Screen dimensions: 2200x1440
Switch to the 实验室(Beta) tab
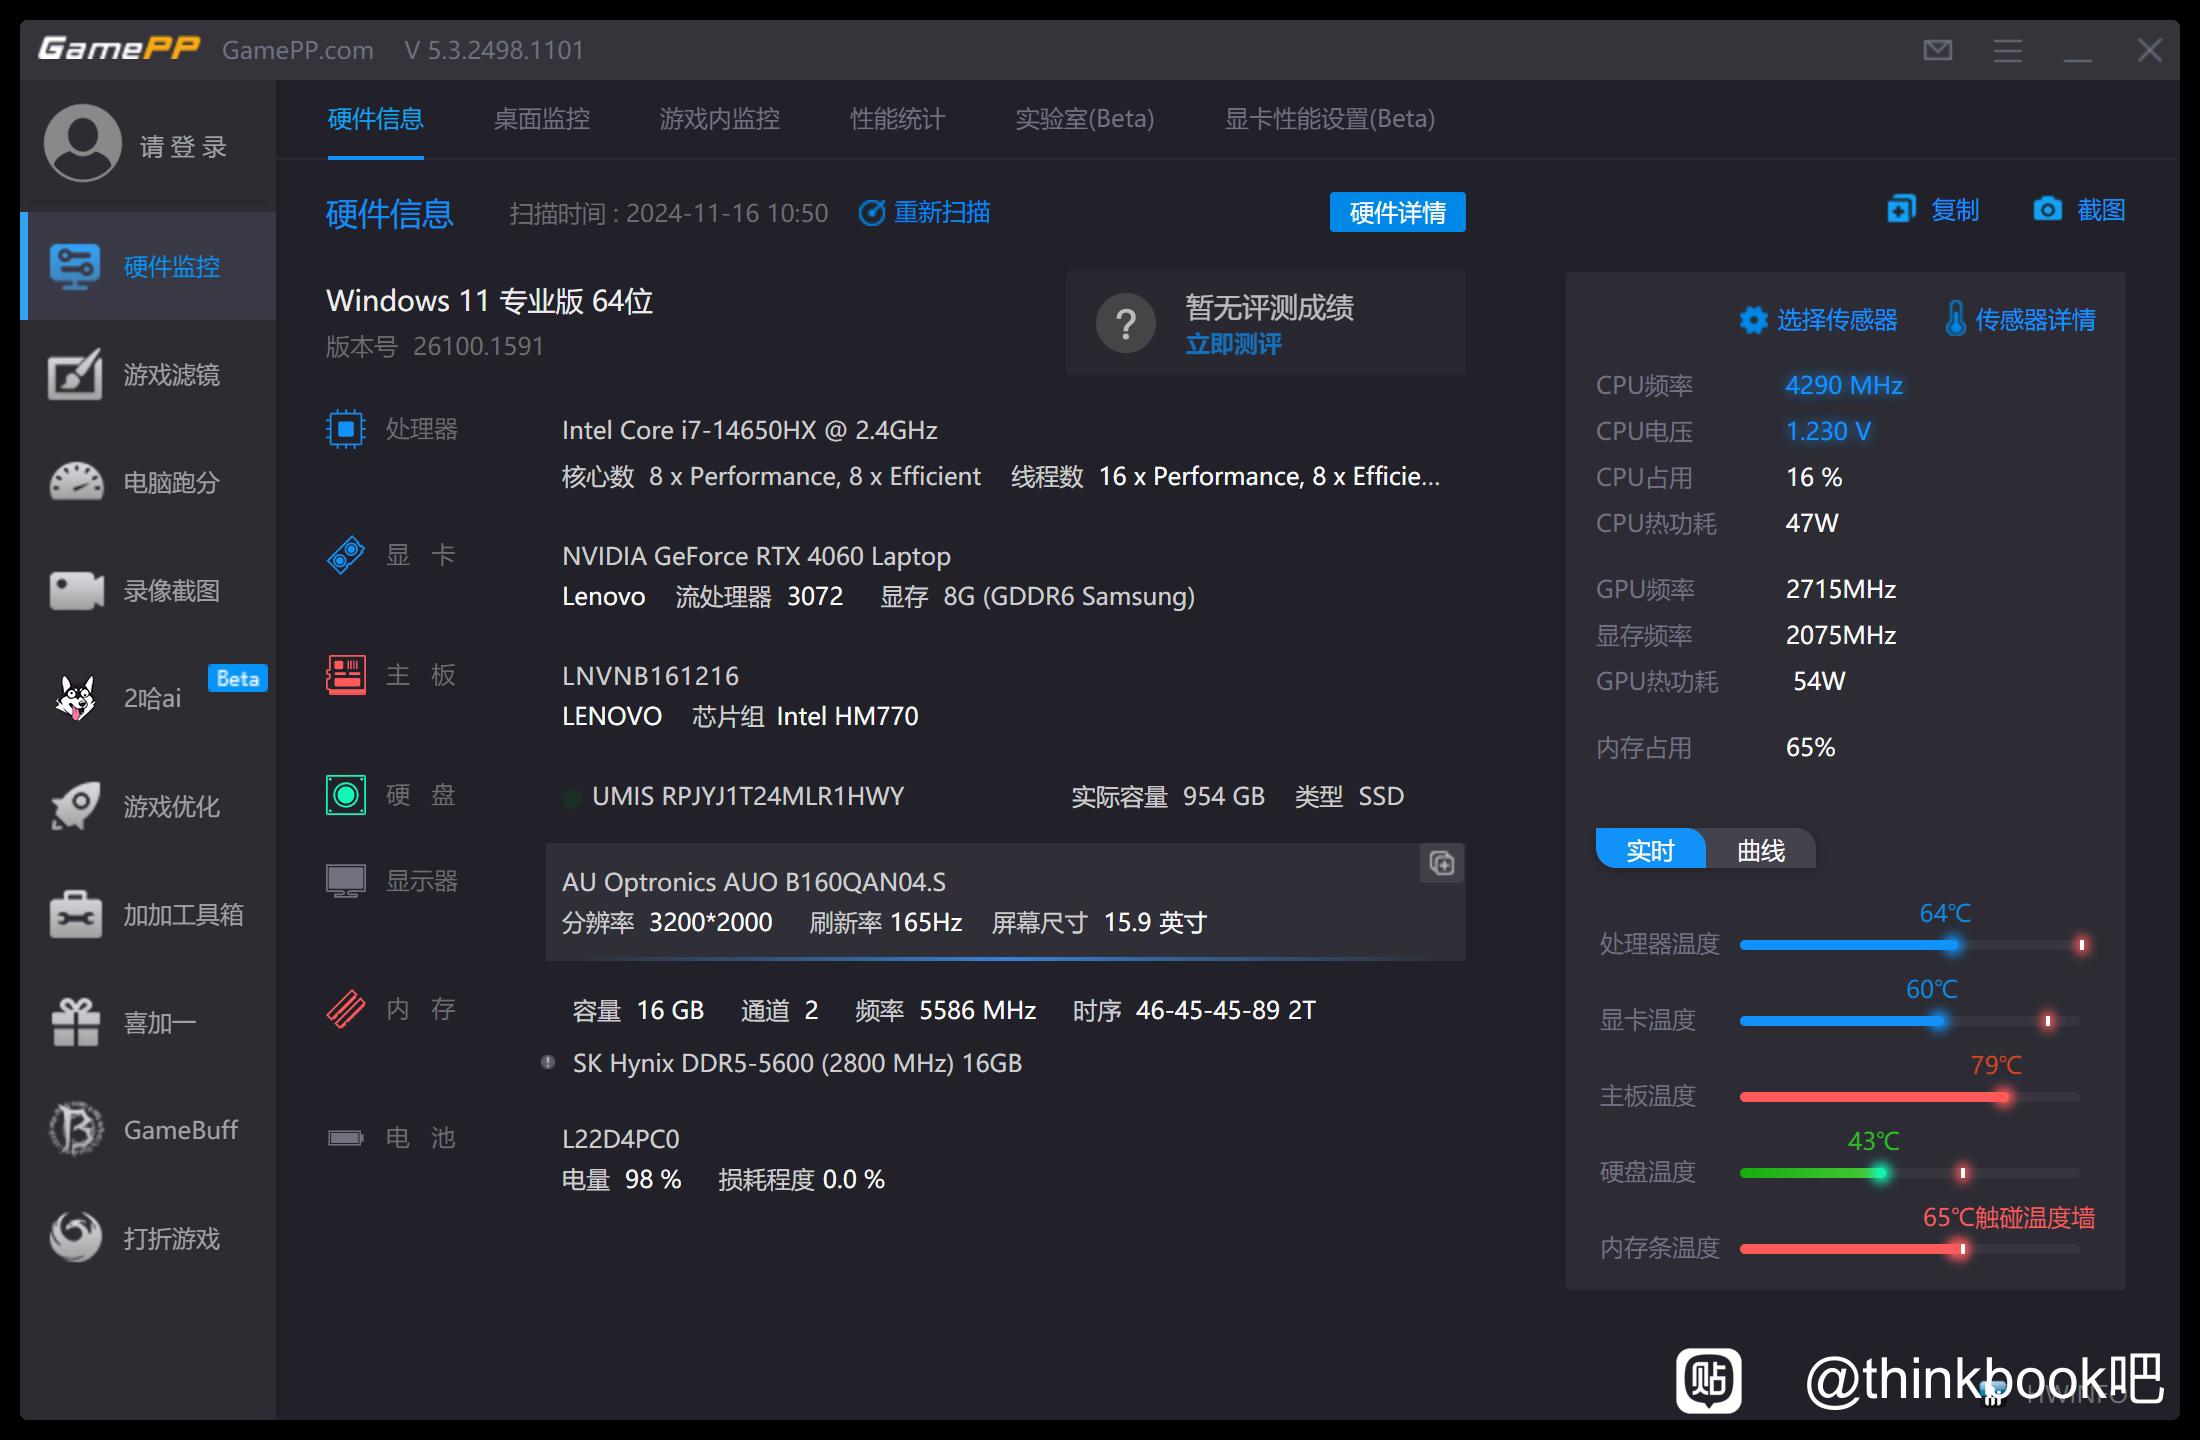[x=1085, y=119]
